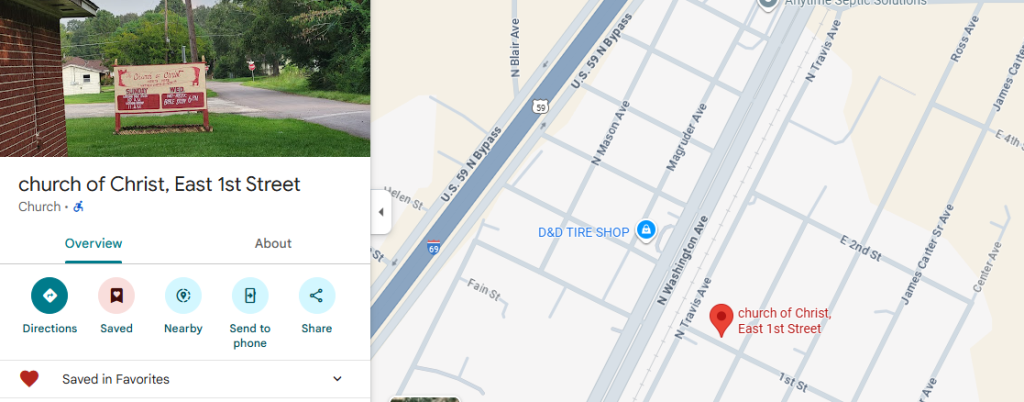Click the red church of Christ map pin
The height and width of the screenshot is (402, 1024).
pyautogui.click(x=721, y=320)
